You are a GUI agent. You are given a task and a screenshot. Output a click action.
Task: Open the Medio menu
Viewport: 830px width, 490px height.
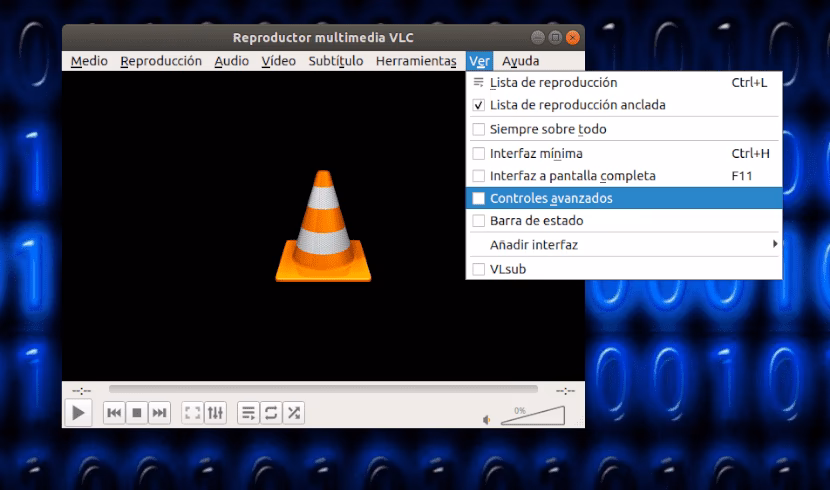(x=89, y=61)
